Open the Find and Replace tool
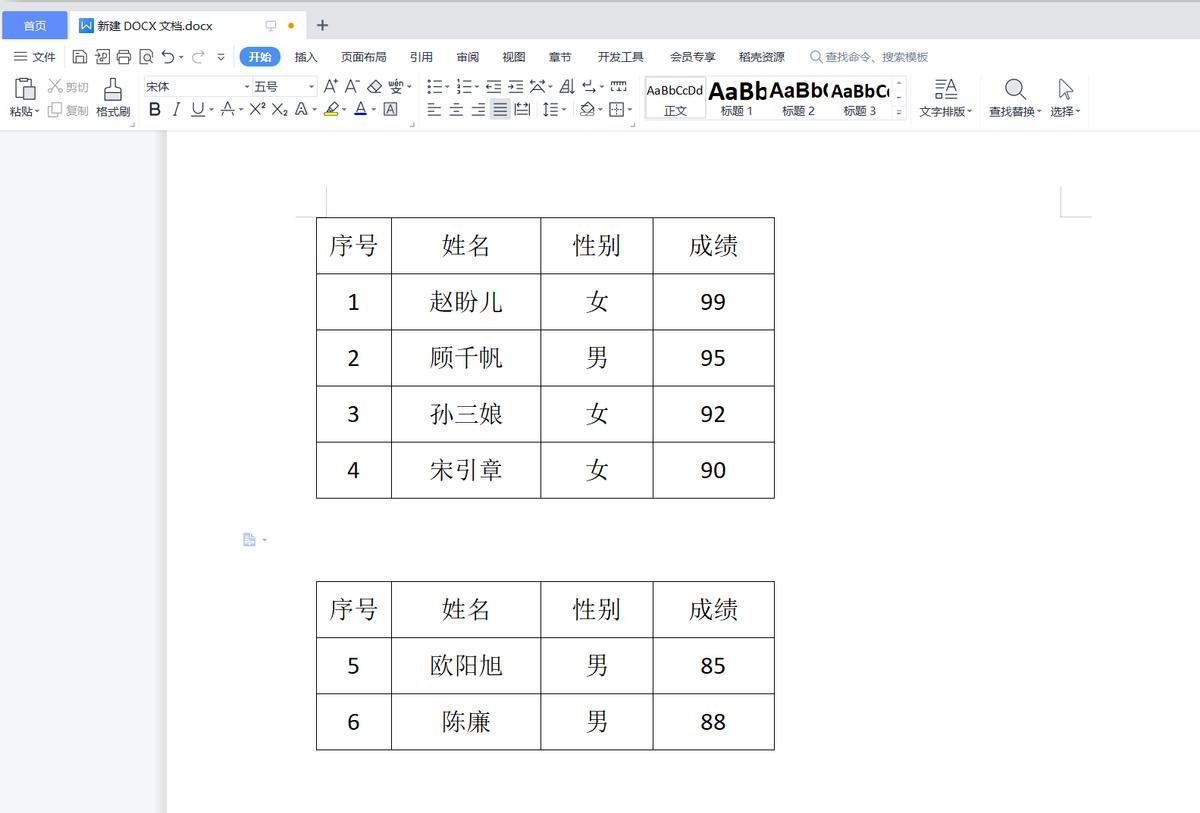Image resolution: width=1200 pixels, height=813 pixels. (1014, 97)
